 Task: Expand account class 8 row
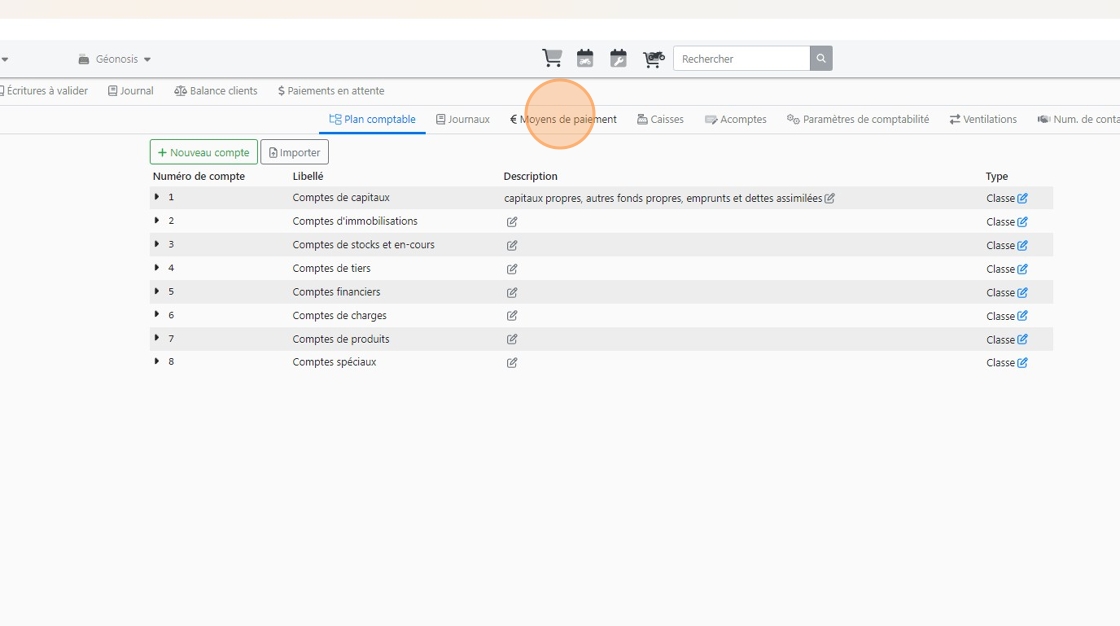tap(156, 361)
